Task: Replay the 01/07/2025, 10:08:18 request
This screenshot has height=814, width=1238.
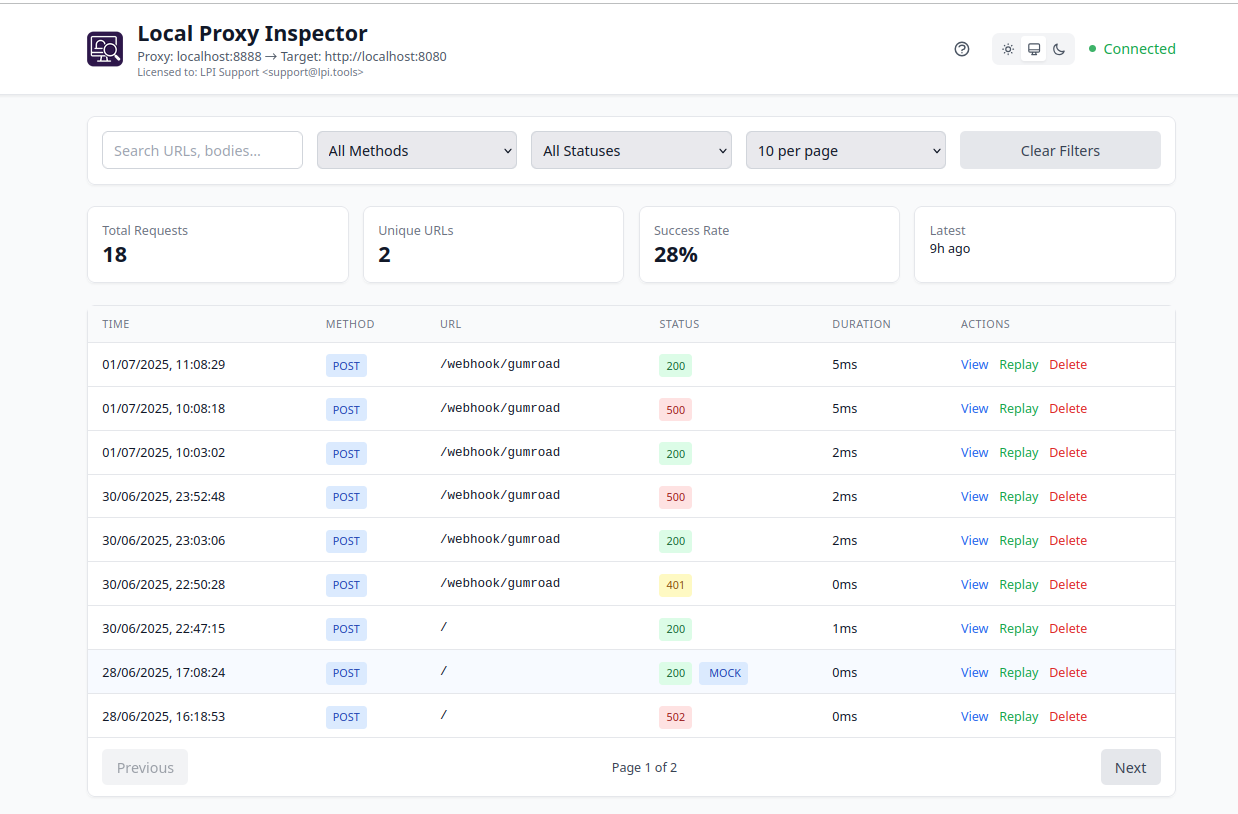Action: [x=1019, y=409]
